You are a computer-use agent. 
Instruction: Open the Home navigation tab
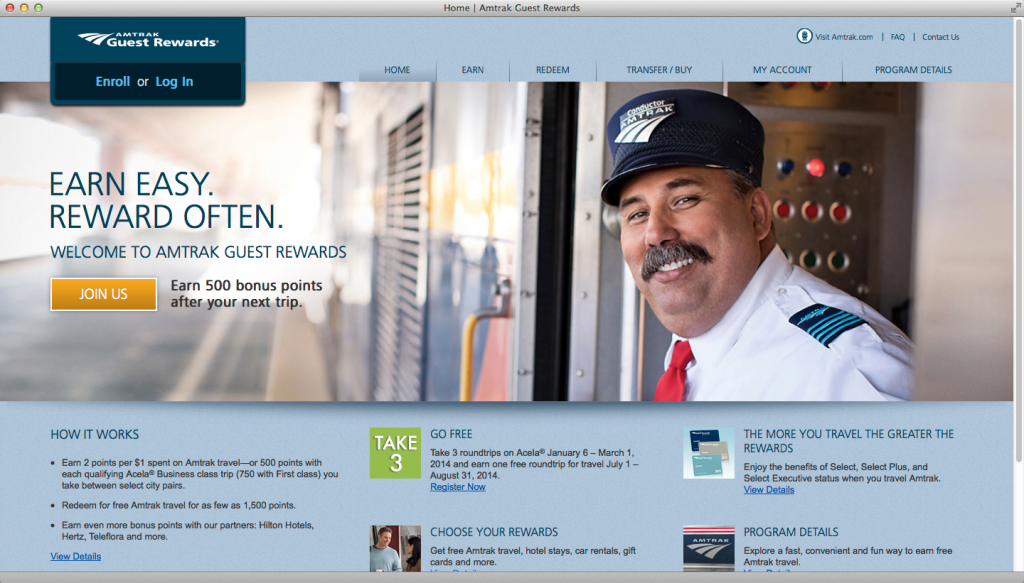click(397, 70)
